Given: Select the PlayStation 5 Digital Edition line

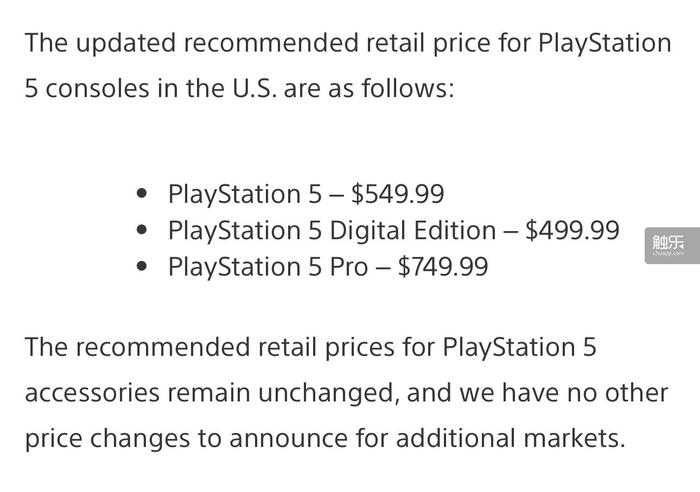Looking at the screenshot, I should coord(393,231).
